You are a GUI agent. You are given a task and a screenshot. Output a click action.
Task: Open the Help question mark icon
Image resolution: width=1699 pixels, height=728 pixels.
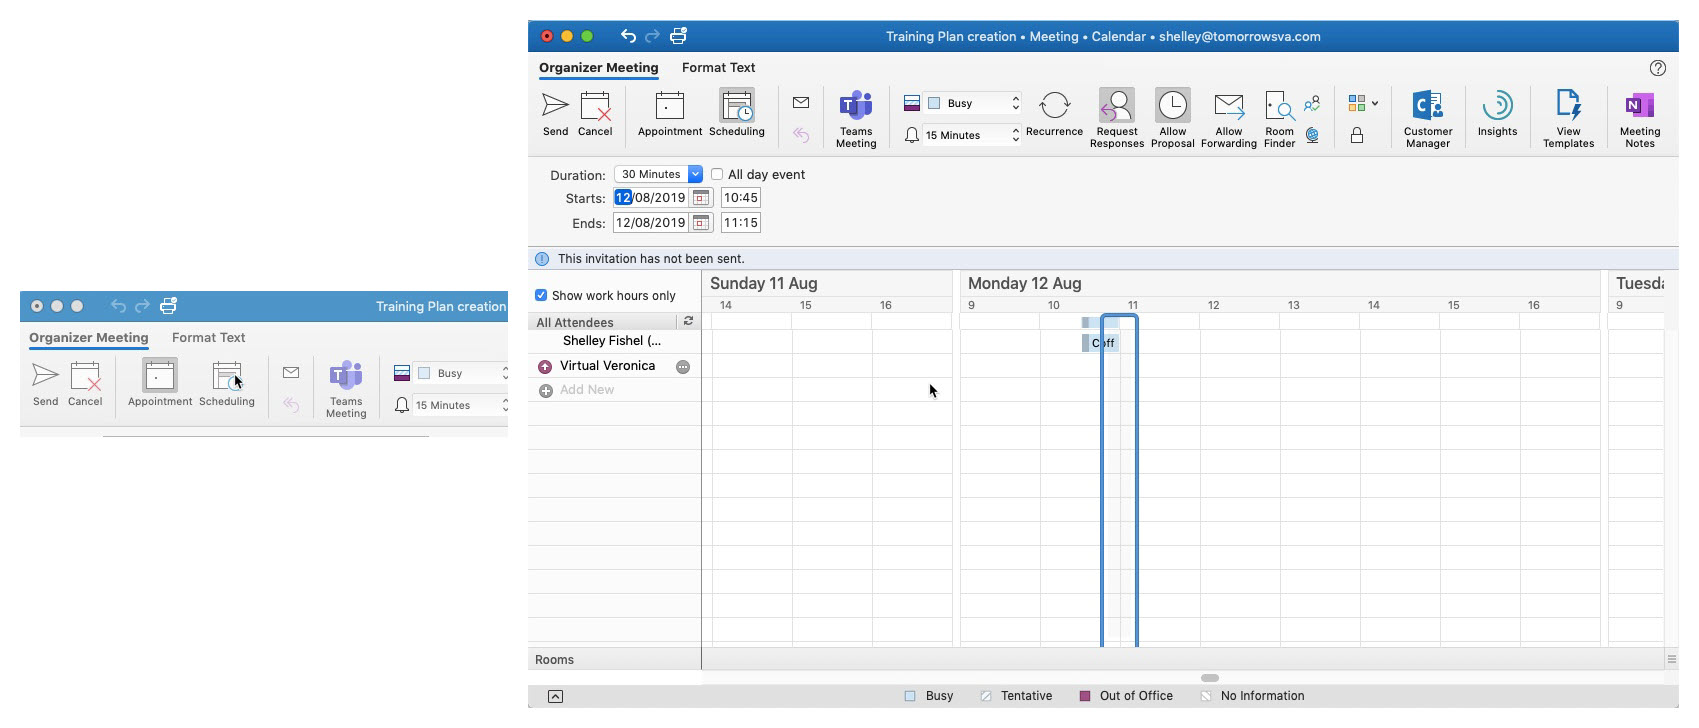point(1658,68)
